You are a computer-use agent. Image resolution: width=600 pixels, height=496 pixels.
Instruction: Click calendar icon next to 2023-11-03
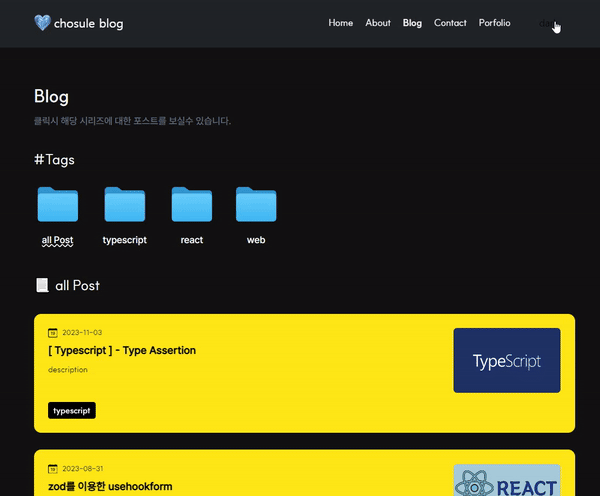click(x=53, y=333)
